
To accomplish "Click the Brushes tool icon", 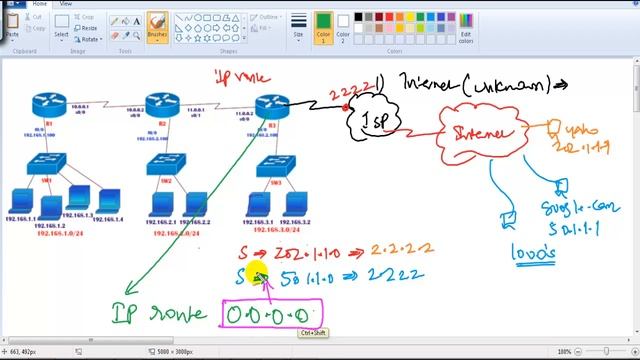I will coord(157,22).
